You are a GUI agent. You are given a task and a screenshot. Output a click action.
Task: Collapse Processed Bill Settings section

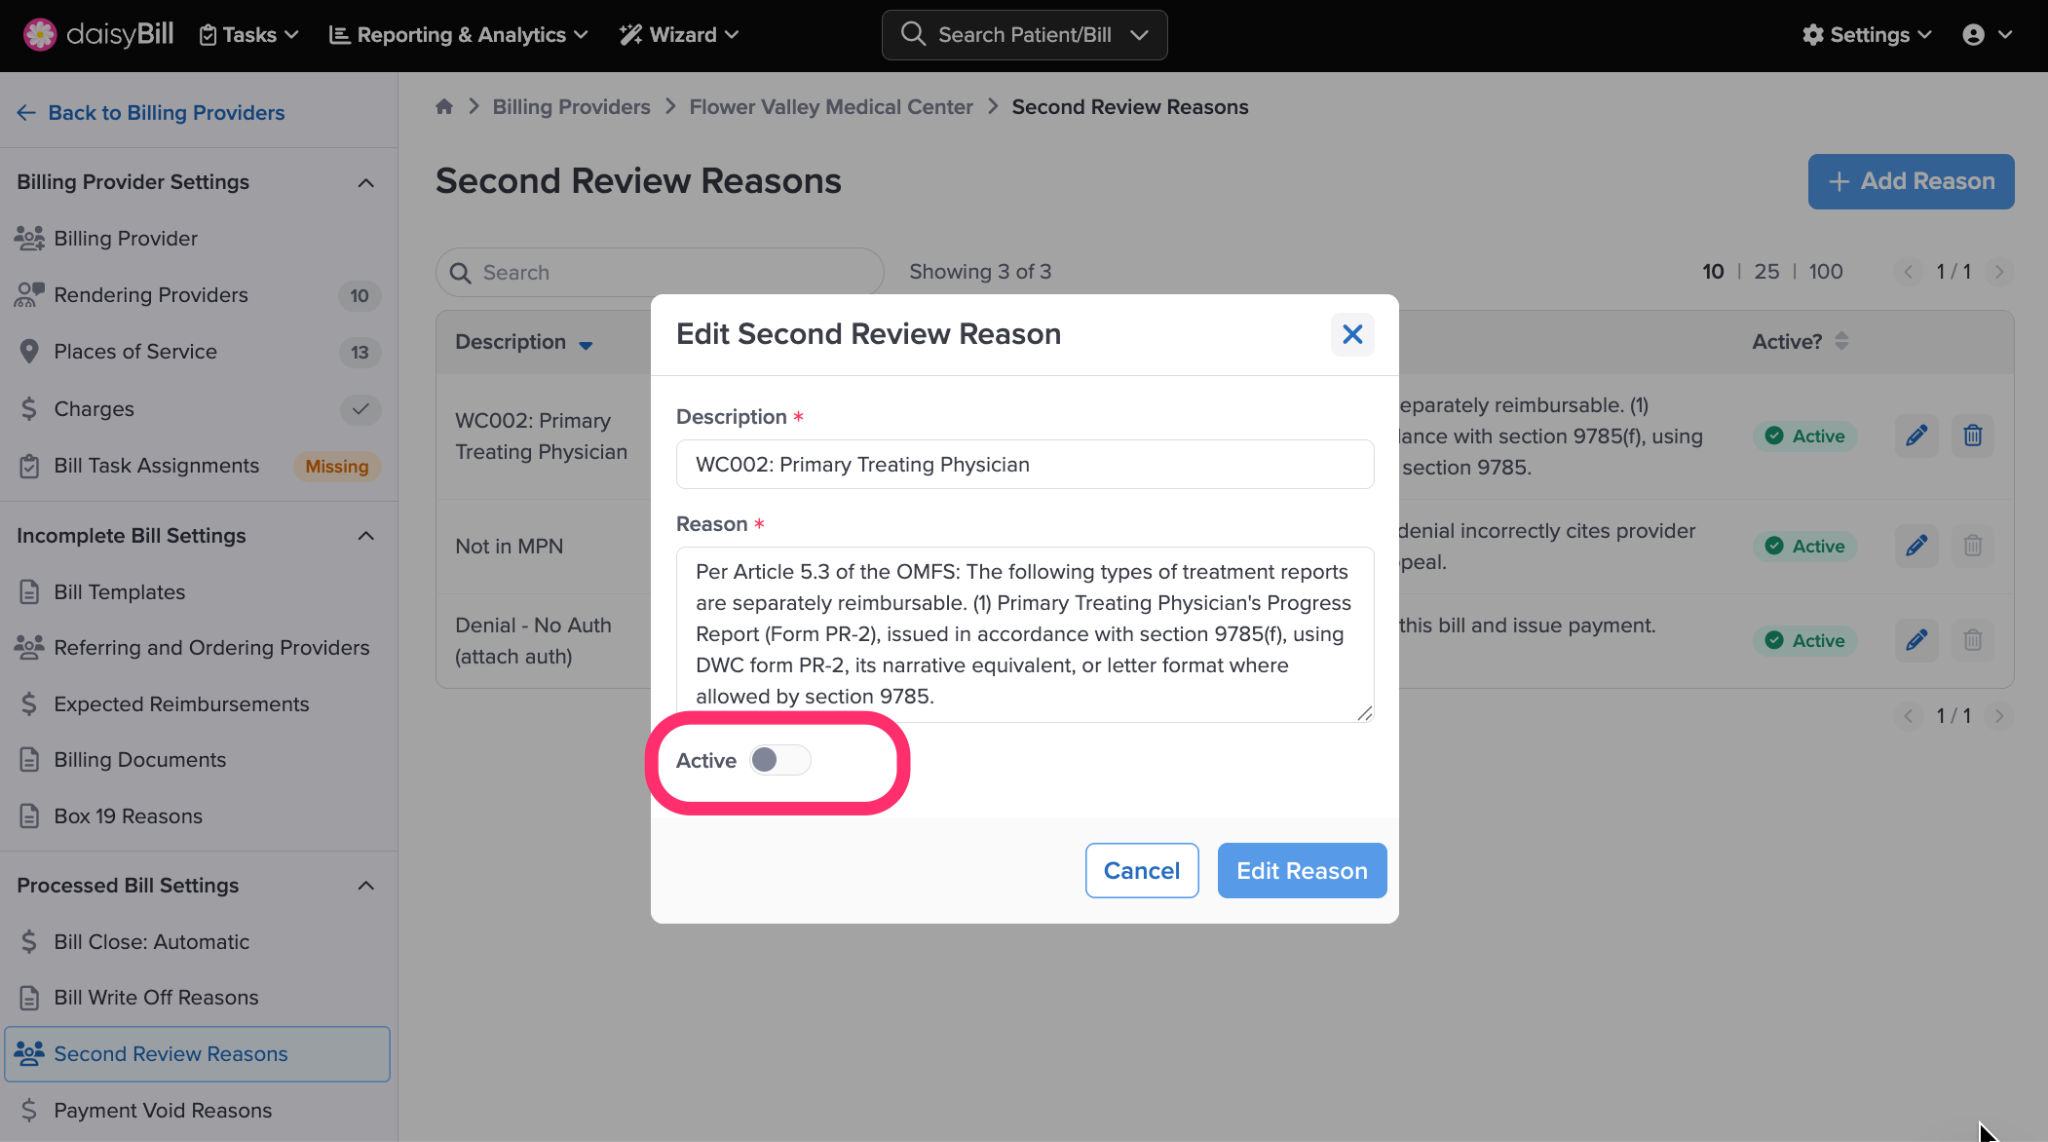(x=366, y=886)
